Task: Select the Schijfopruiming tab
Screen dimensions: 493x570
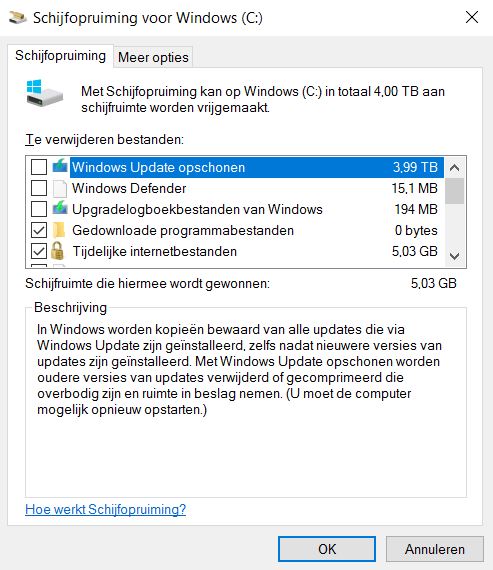Action: (x=60, y=56)
